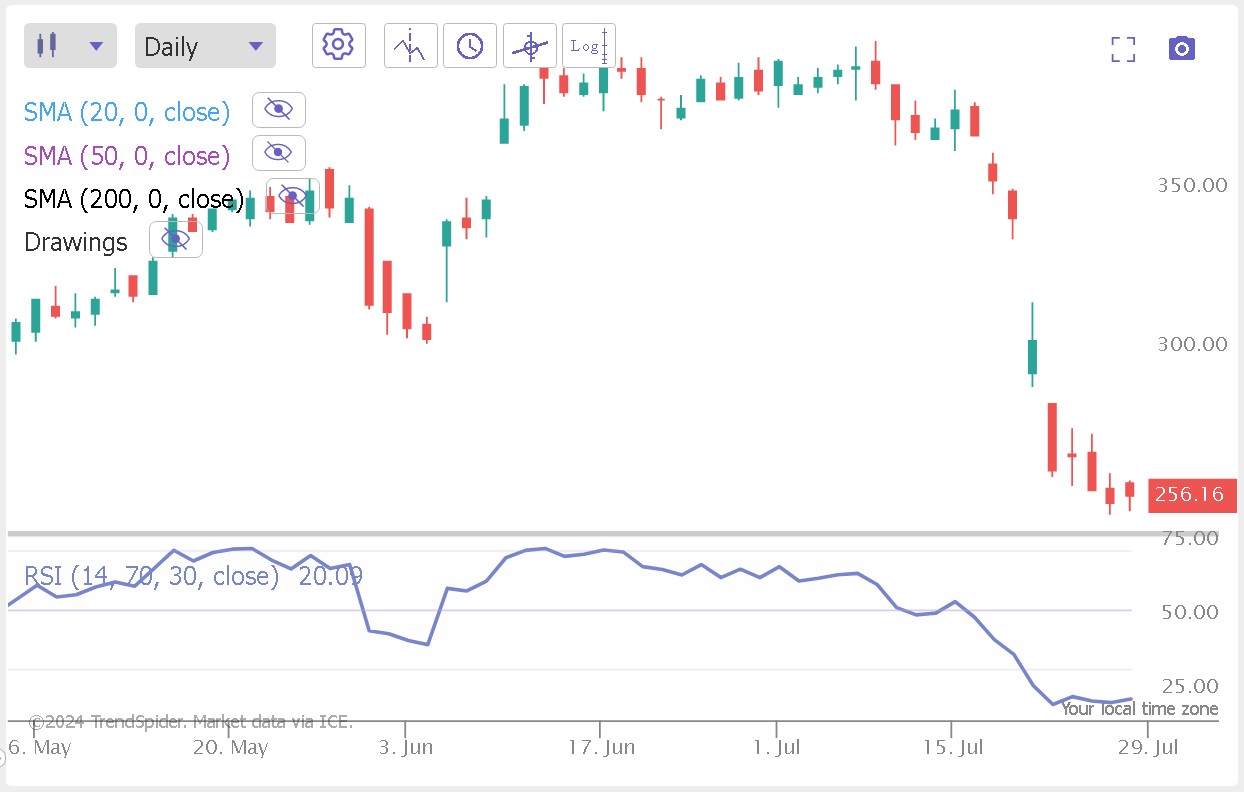This screenshot has height=792, width=1244.
Task: Click the SMA (20, 0, close) label
Action: point(127,112)
